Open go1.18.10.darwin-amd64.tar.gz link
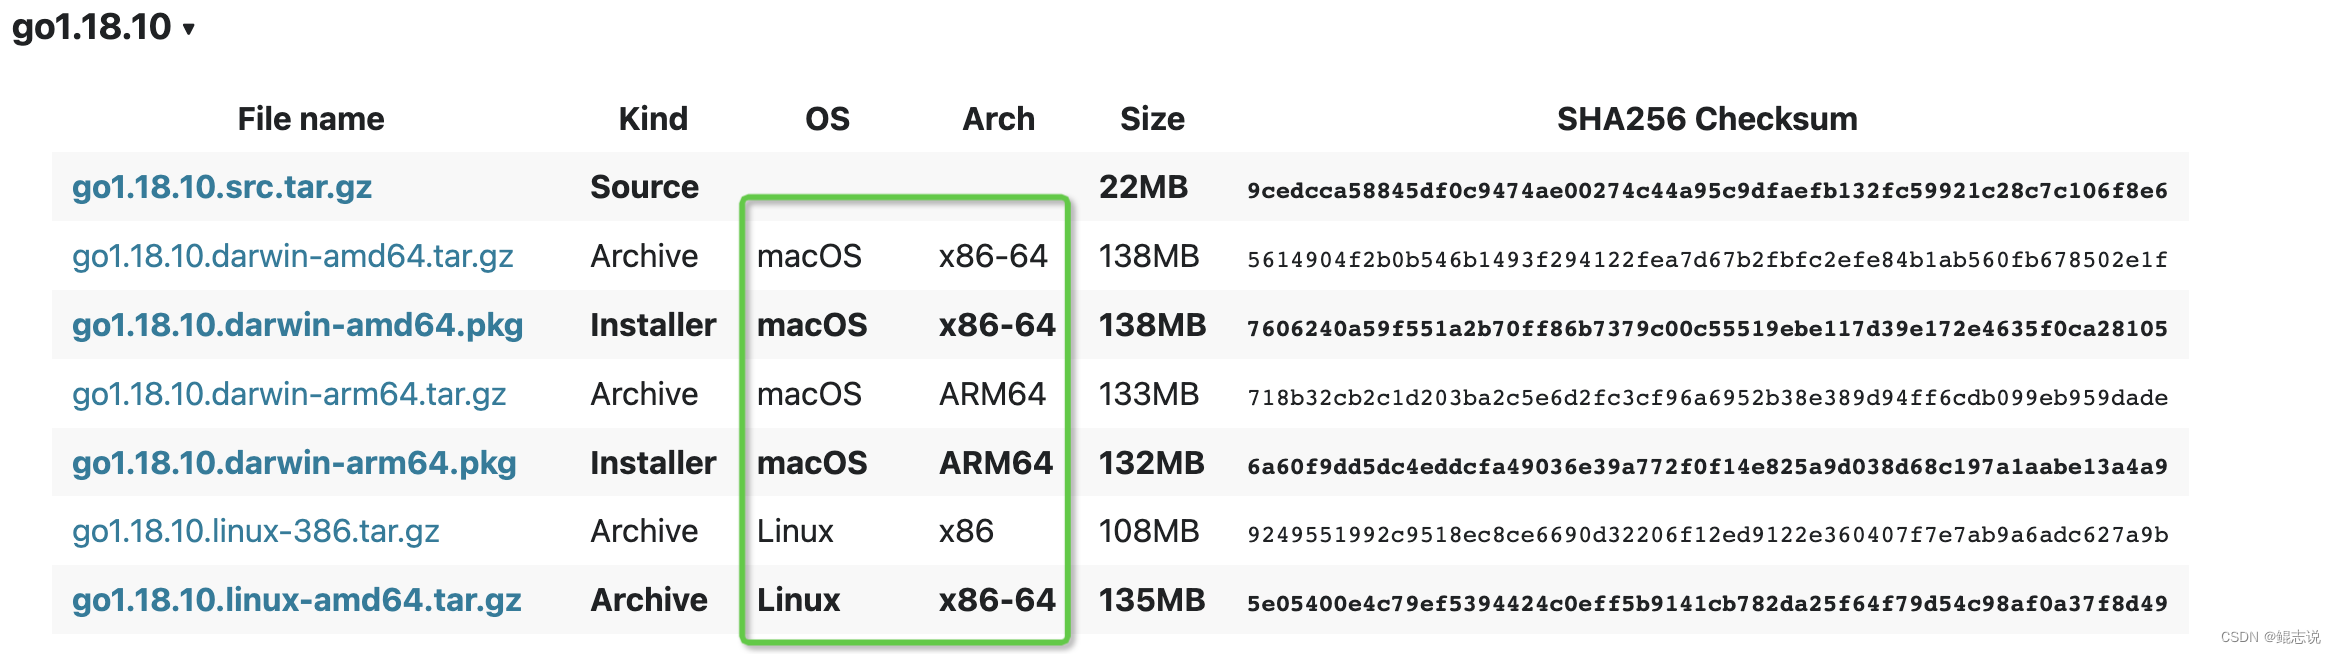 tap(293, 256)
